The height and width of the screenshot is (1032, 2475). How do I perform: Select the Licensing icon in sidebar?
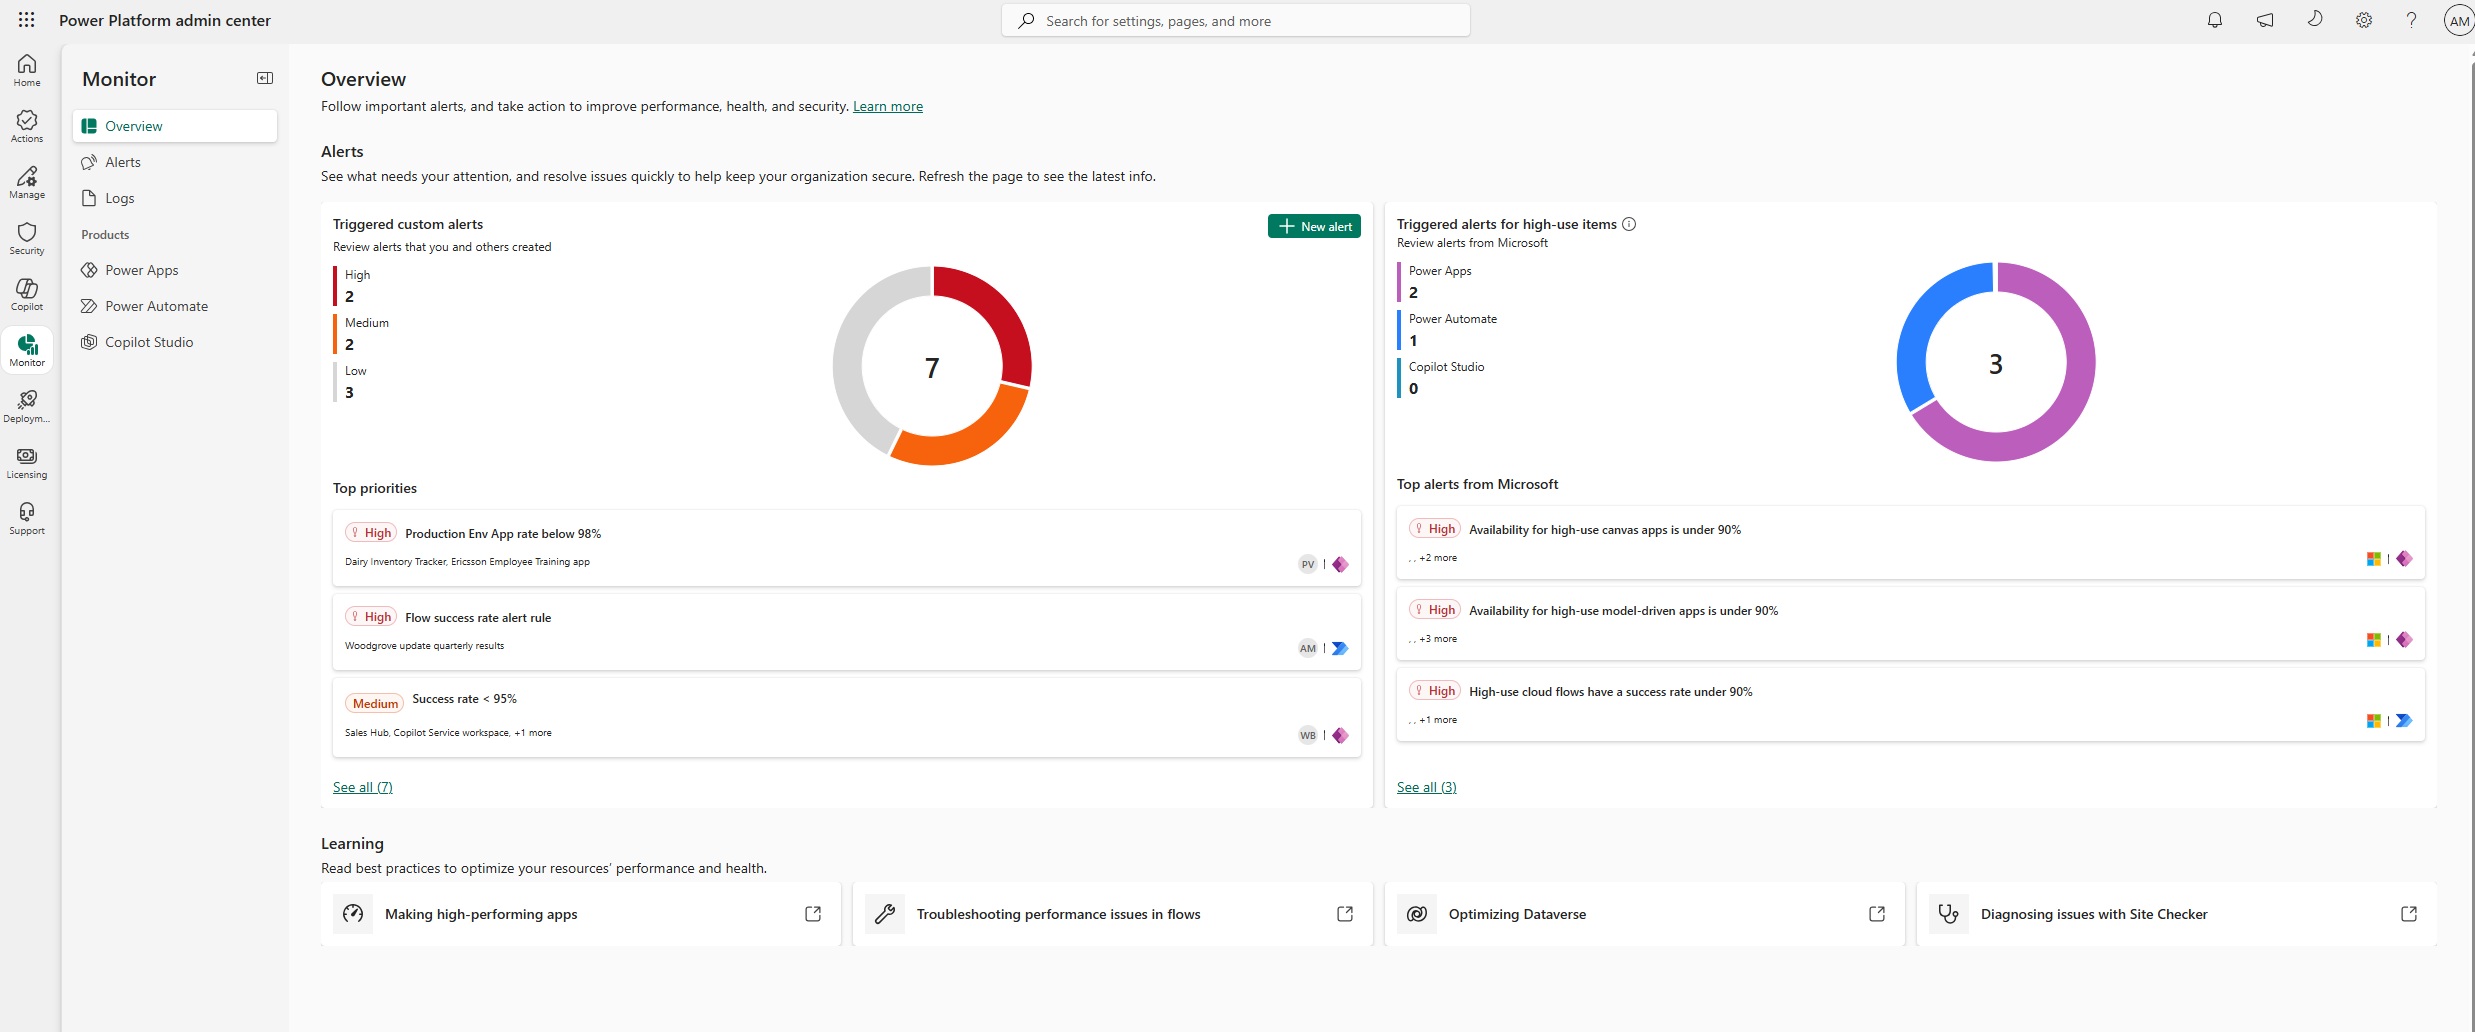pyautogui.click(x=26, y=460)
